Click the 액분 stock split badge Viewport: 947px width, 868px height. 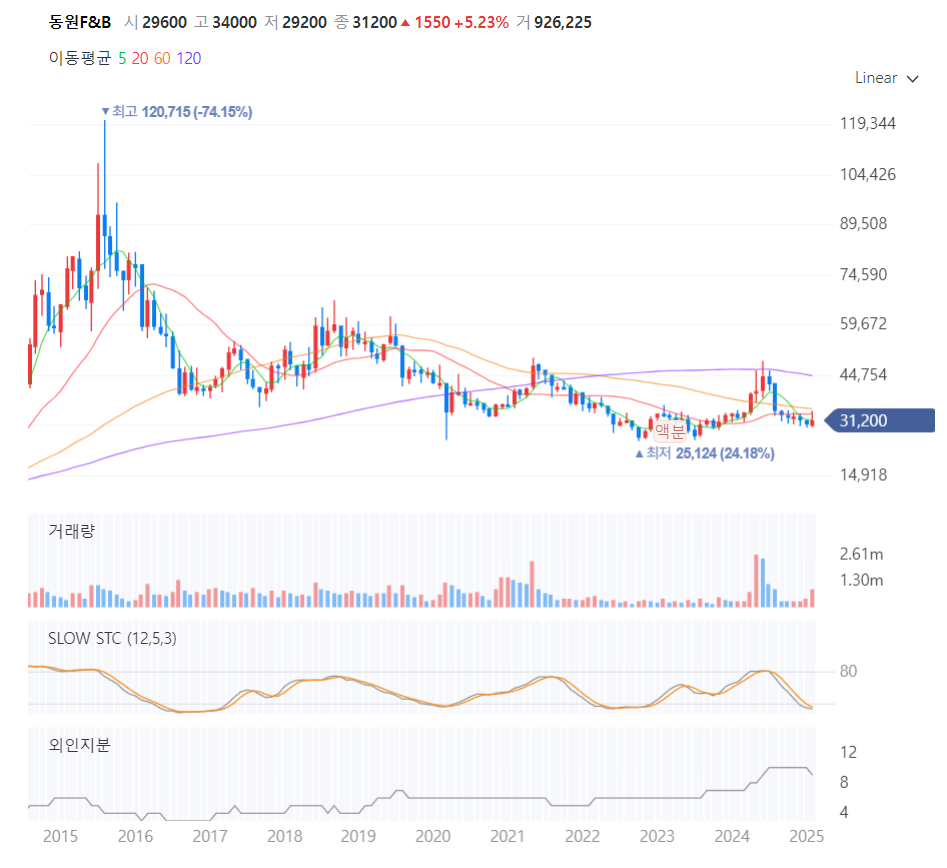(670, 431)
